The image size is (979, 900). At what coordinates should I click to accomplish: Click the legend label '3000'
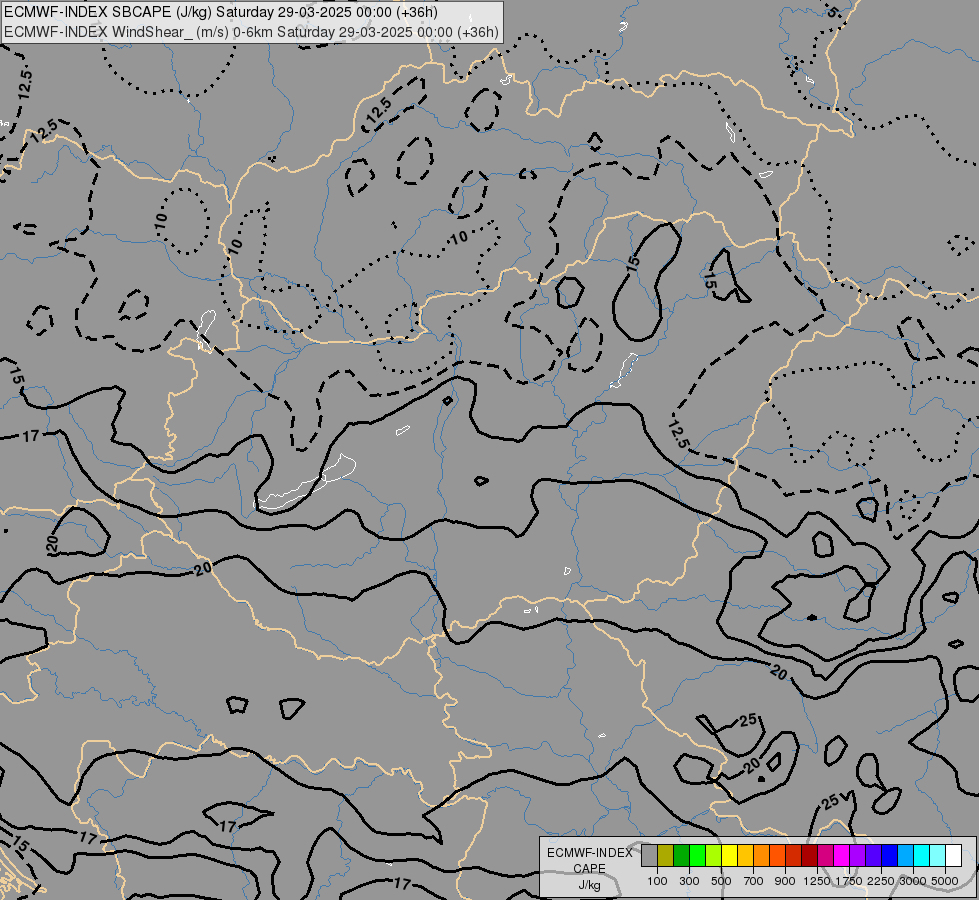[x=913, y=881]
